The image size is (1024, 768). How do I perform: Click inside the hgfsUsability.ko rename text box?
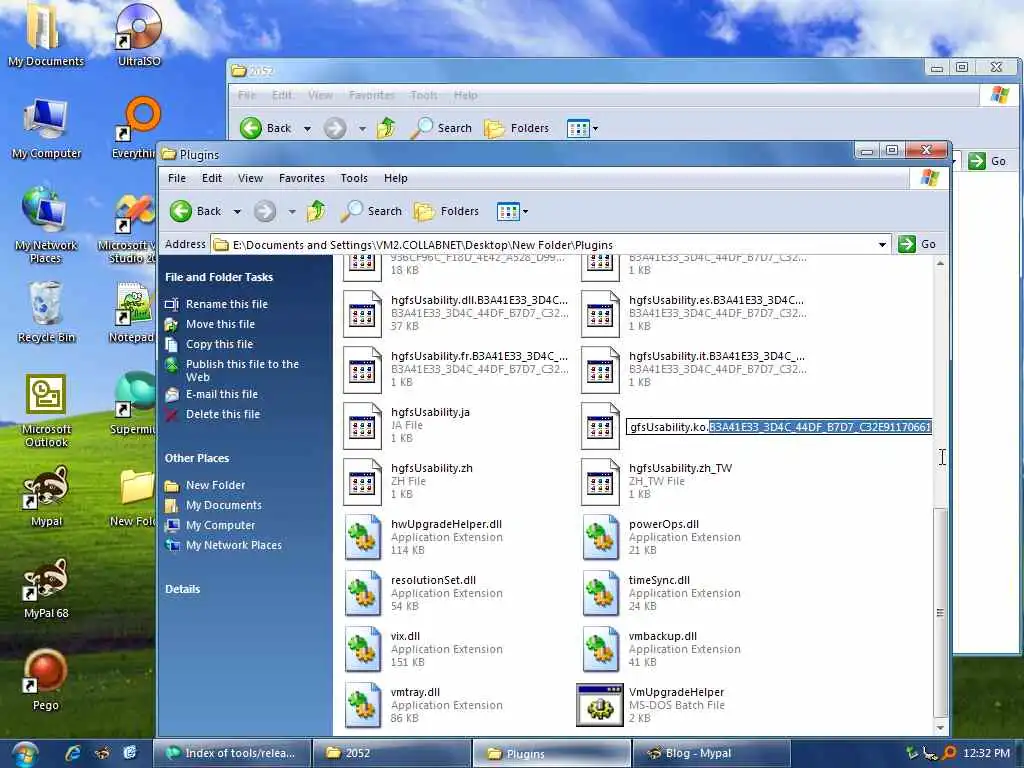779,427
